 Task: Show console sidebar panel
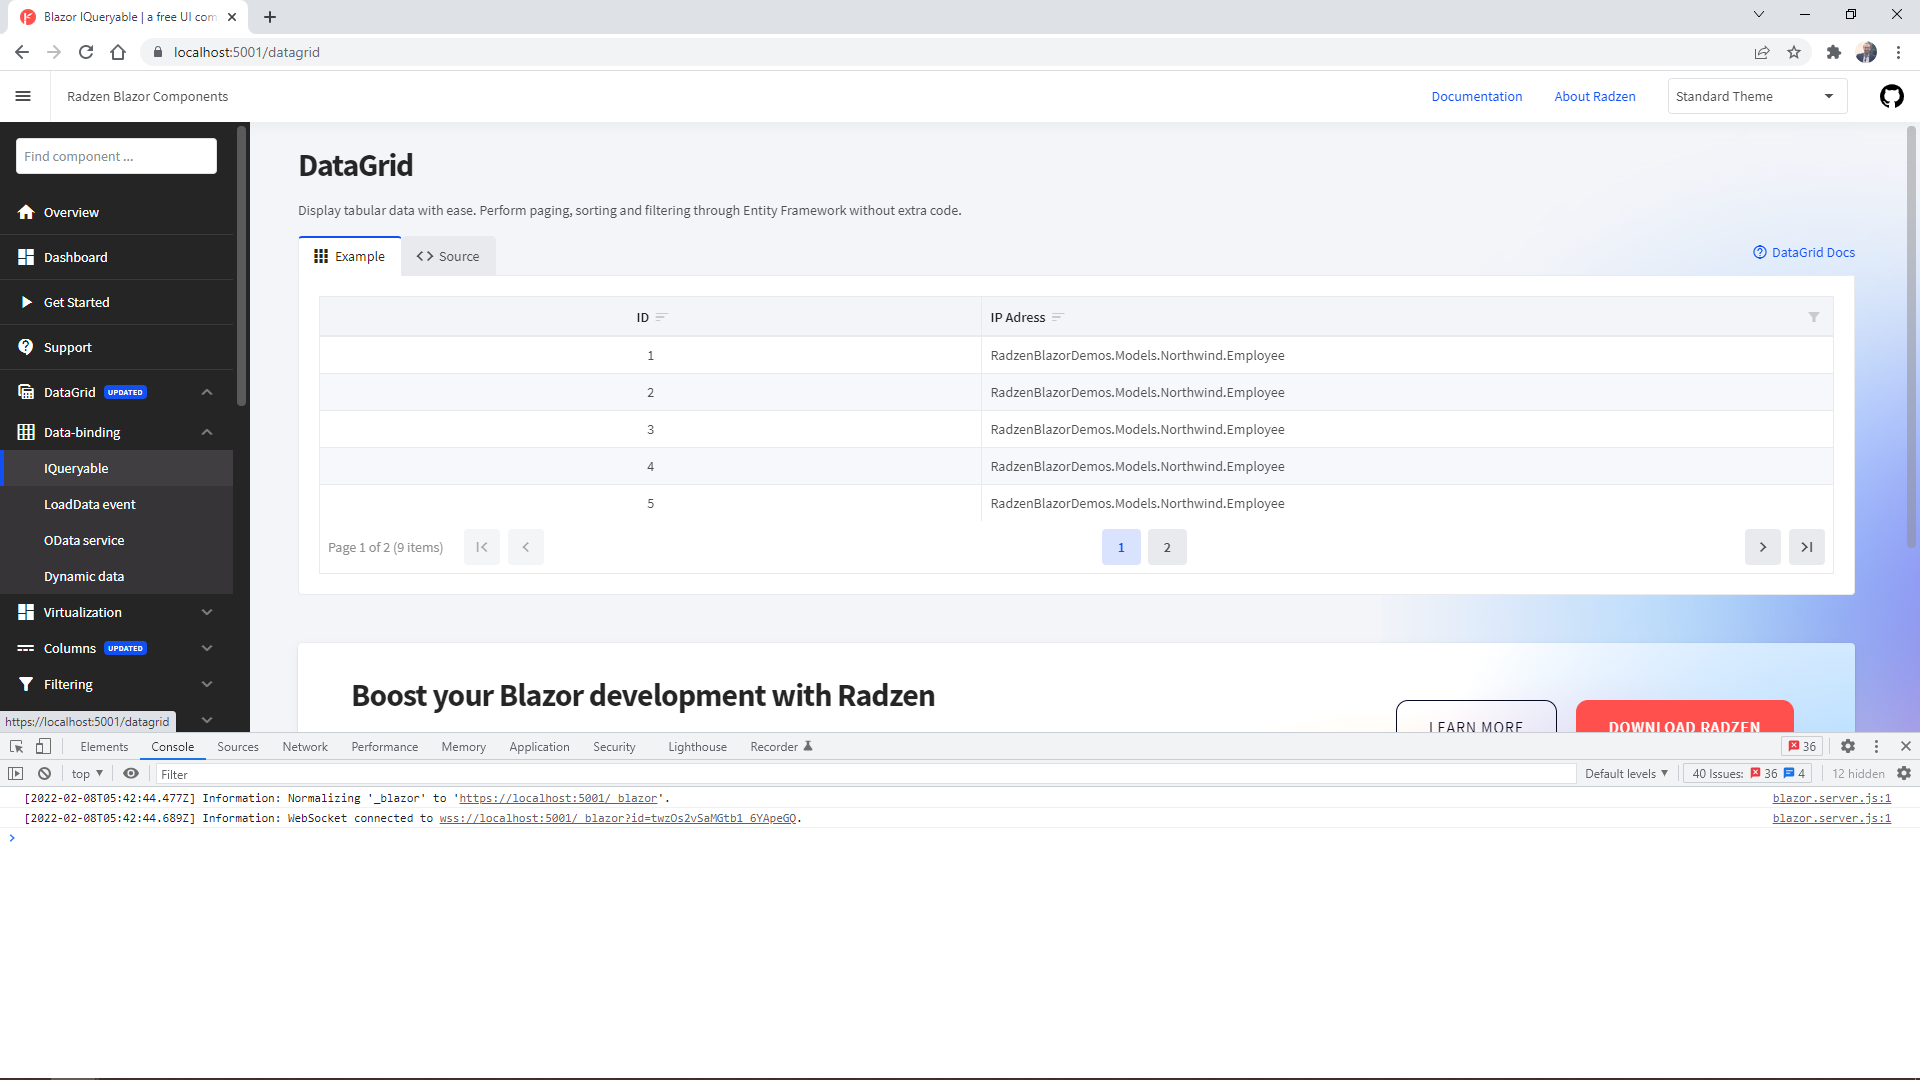click(15, 773)
